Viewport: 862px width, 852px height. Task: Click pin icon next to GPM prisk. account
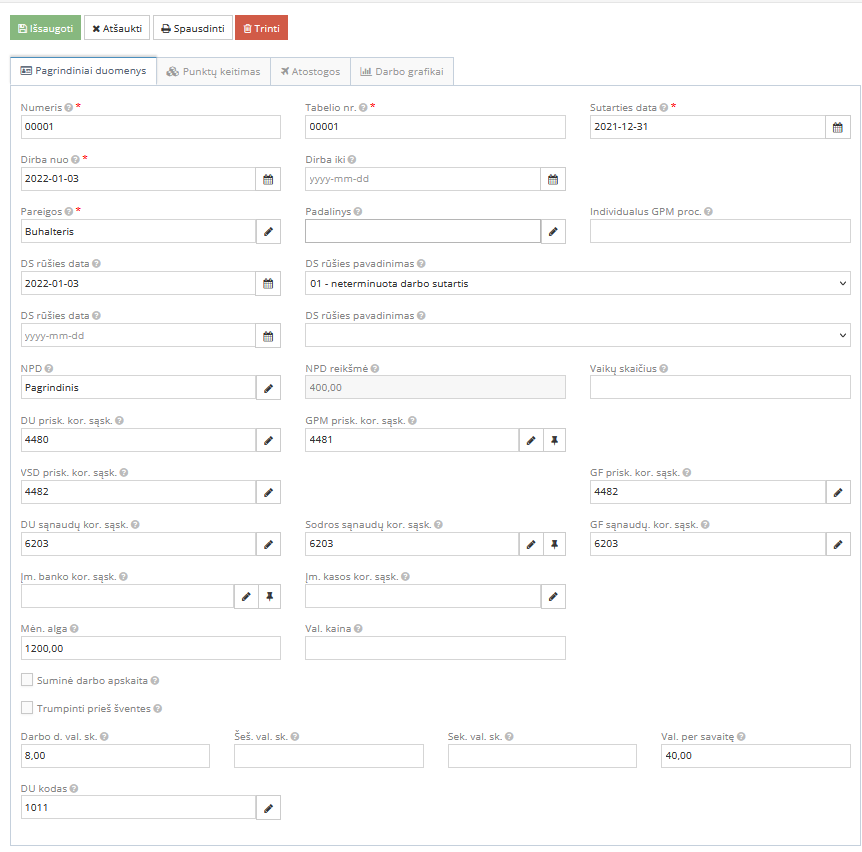555,440
